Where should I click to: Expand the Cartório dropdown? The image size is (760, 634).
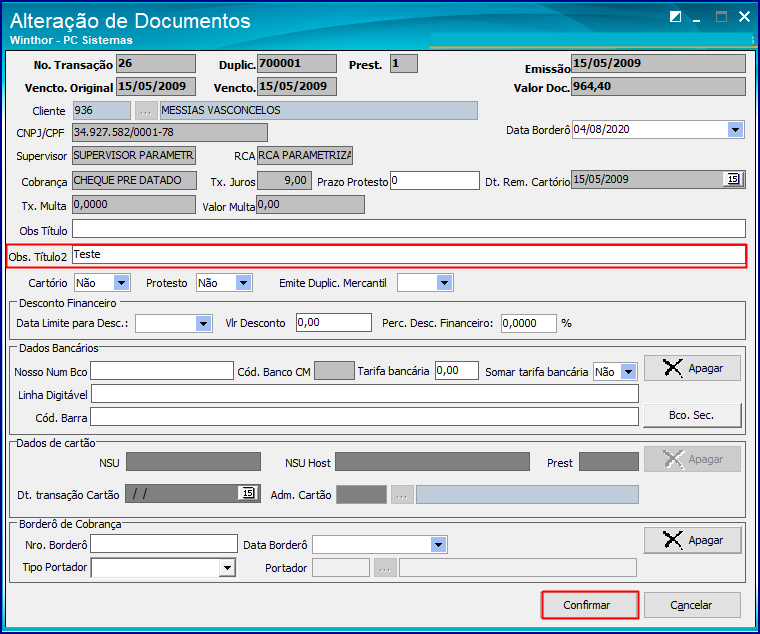pyautogui.click(x=121, y=283)
